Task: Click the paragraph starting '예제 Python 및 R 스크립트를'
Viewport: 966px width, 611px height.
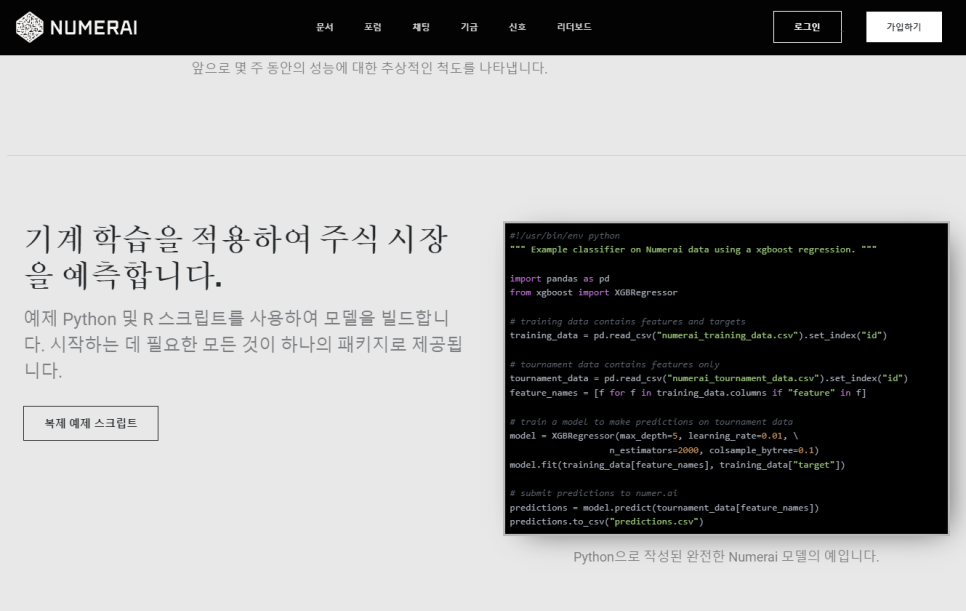Action: pyautogui.click(x=243, y=344)
